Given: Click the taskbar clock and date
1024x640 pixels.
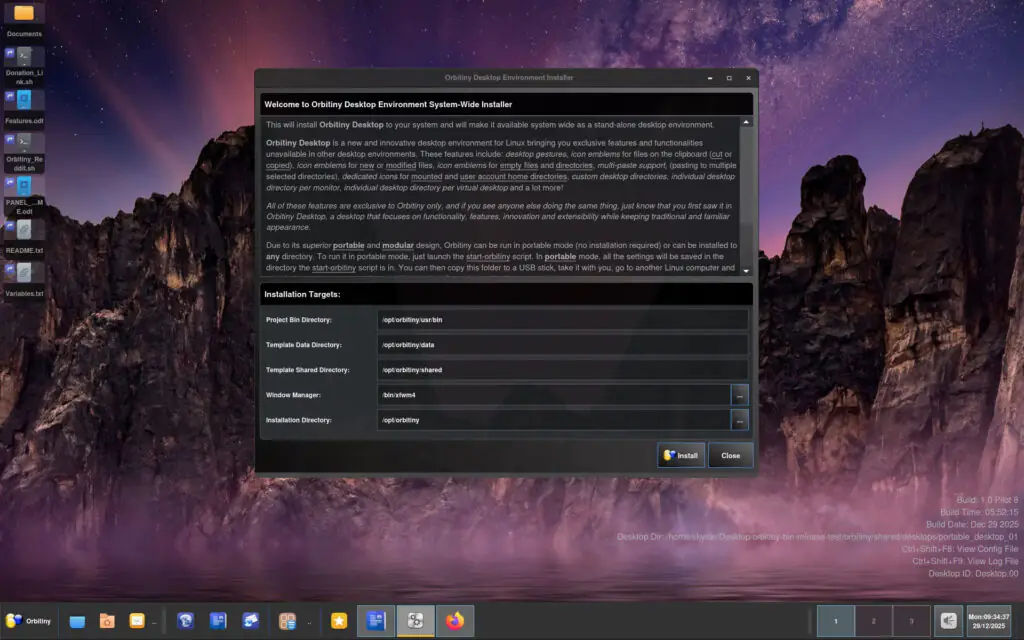Looking at the screenshot, I should (x=990, y=621).
